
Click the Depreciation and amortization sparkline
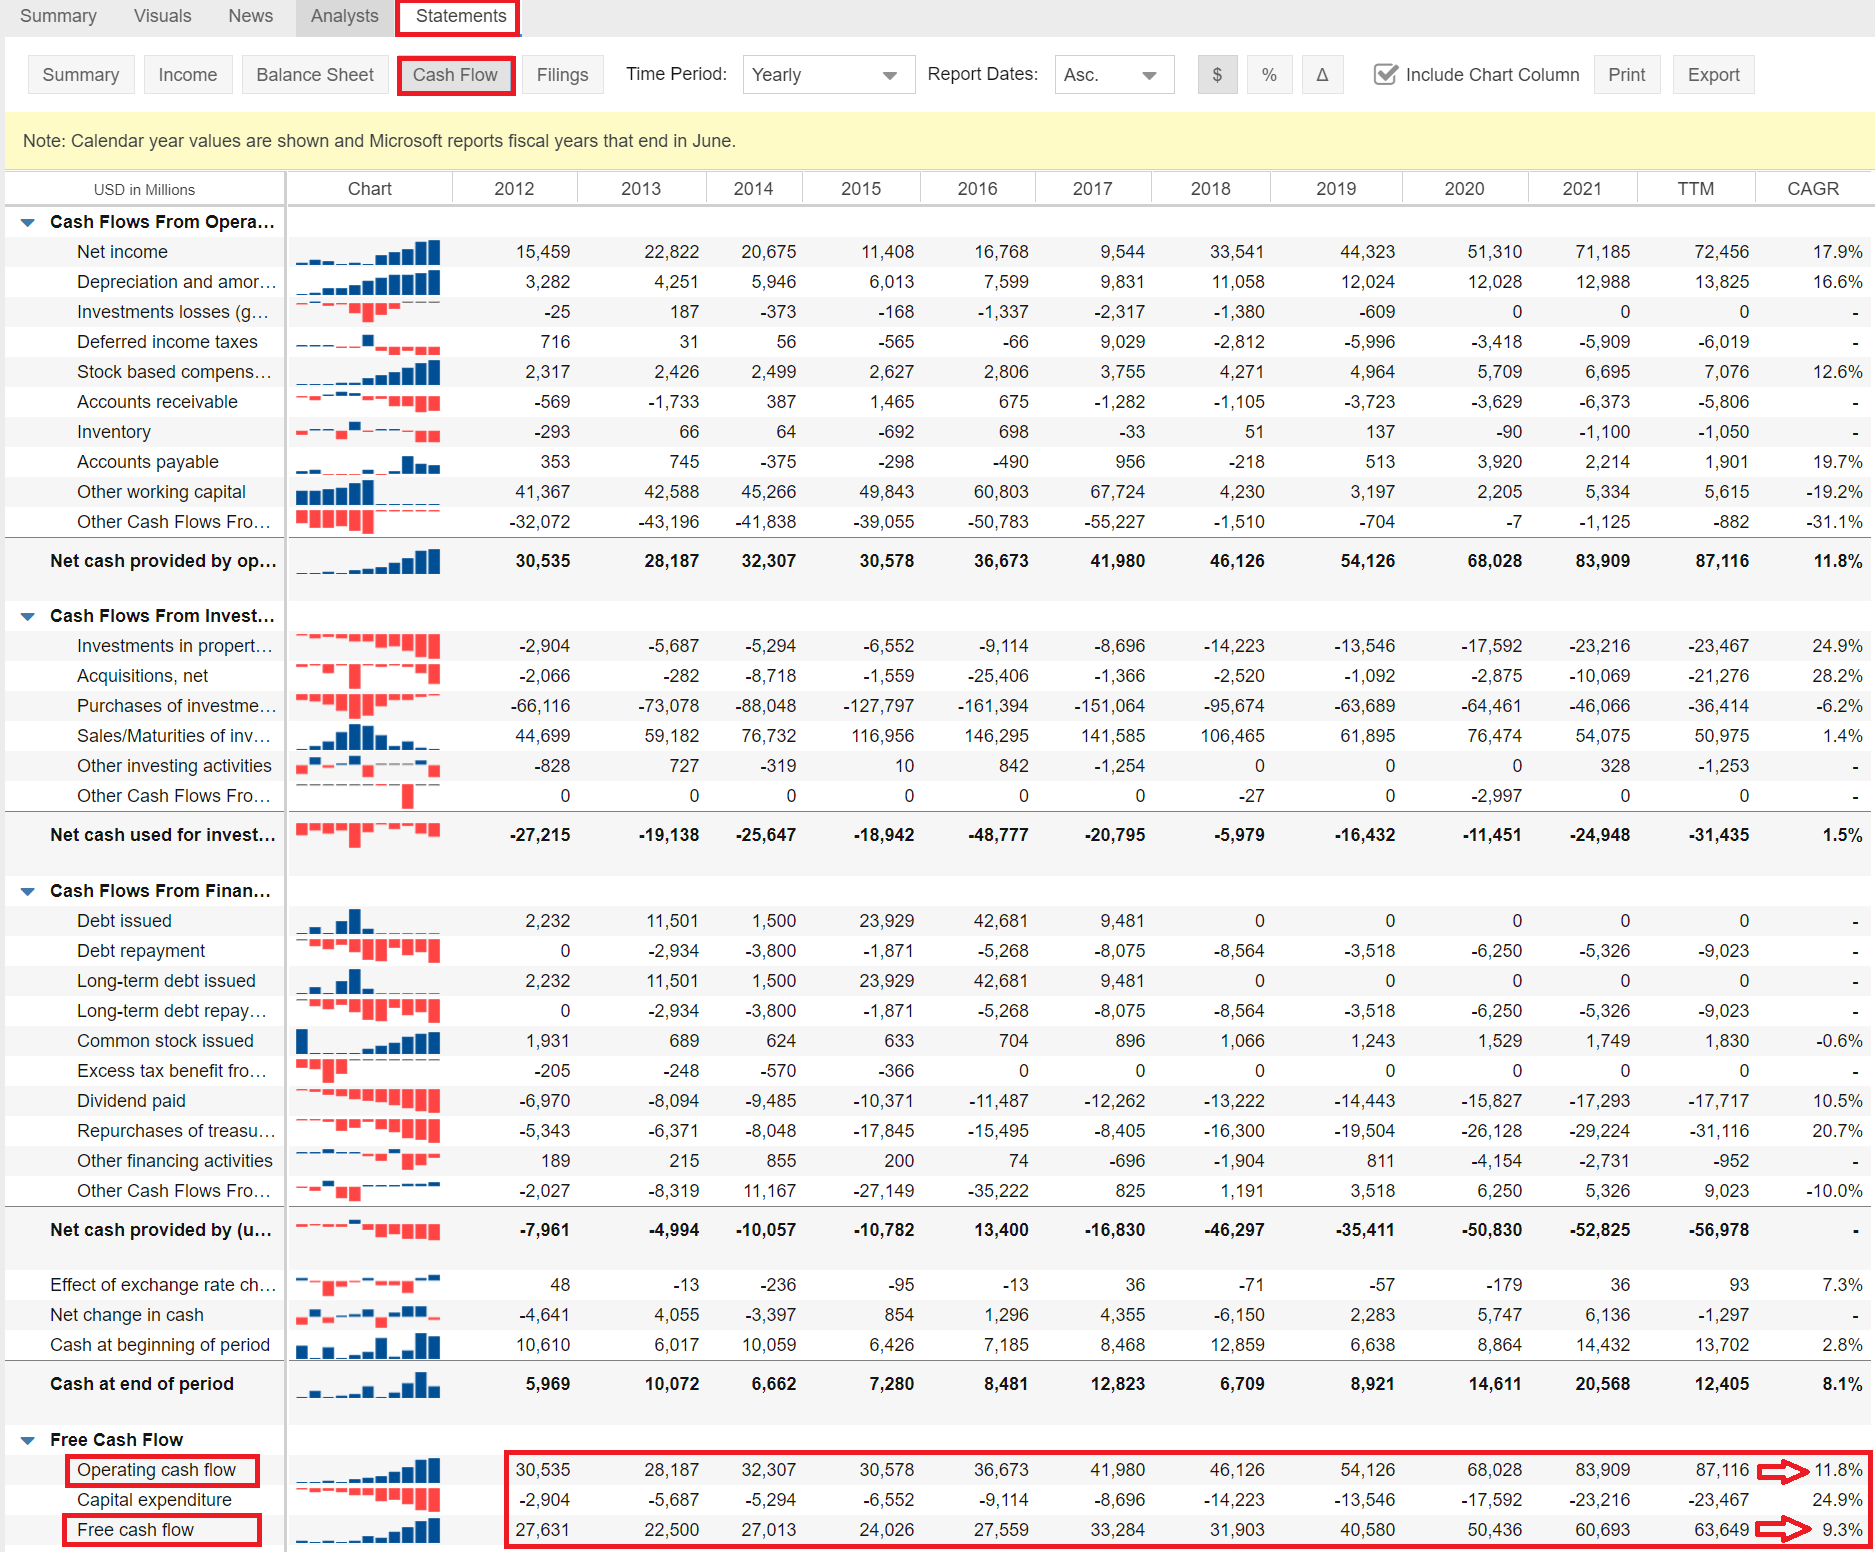368,282
